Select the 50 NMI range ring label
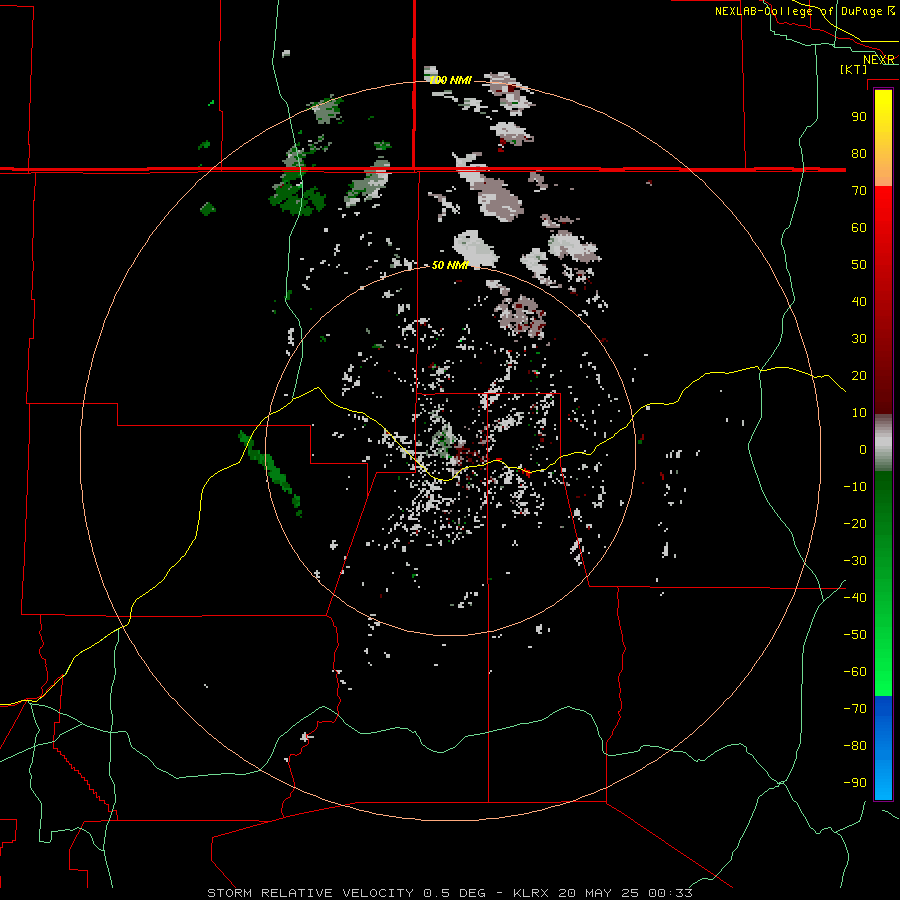900x900 pixels. pos(450,265)
